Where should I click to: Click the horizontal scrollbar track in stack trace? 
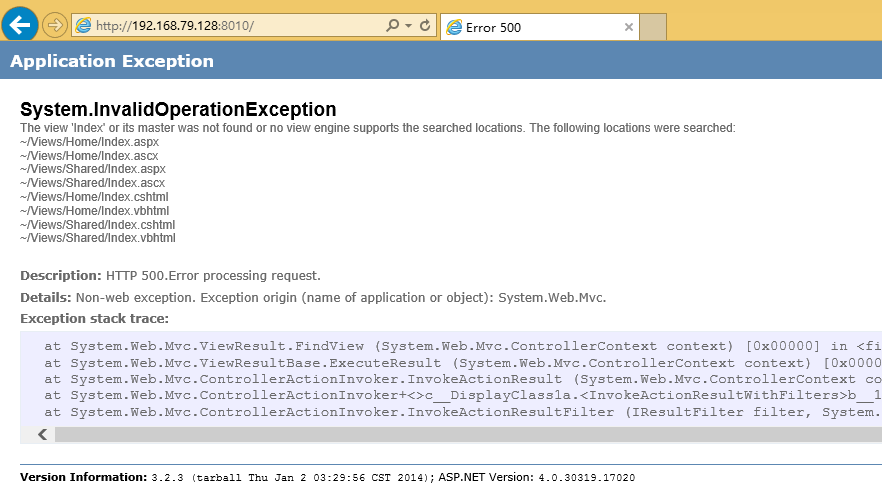pos(468,434)
